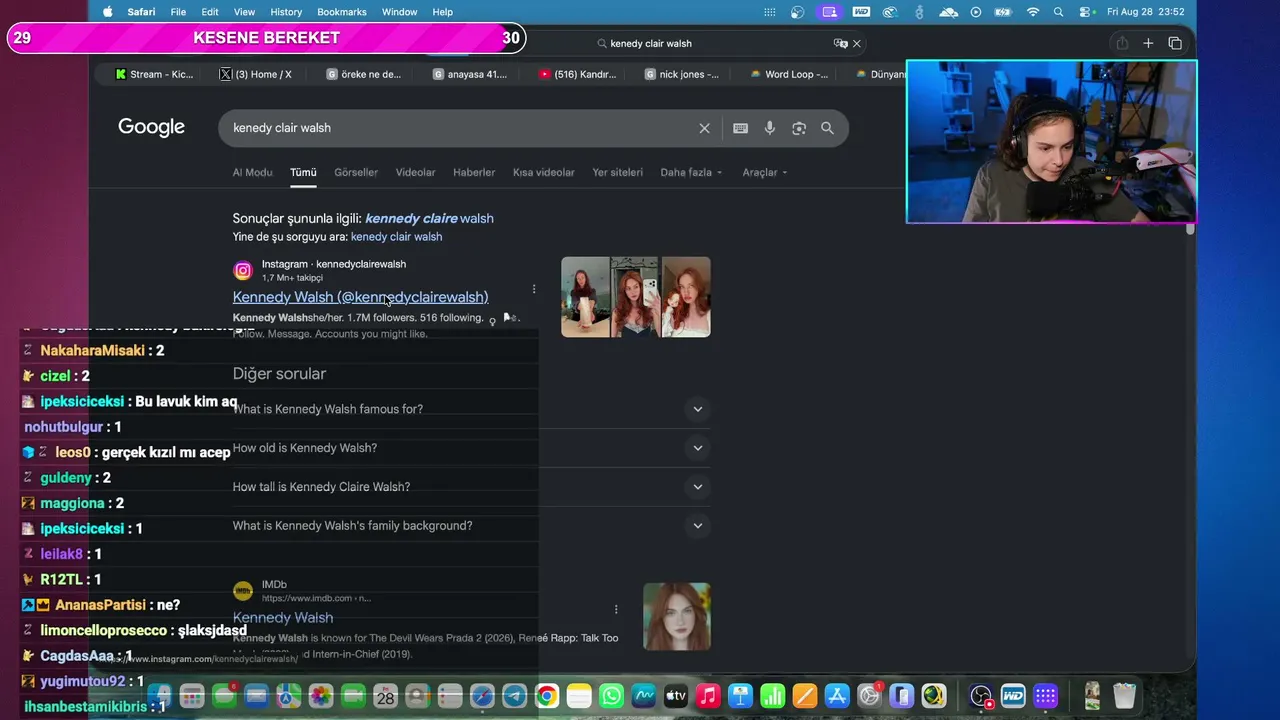The height and width of the screenshot is (720, 1280).
Task: Open Numbers from the Dock
Action: pyautogui.click(x=772, y=696)
